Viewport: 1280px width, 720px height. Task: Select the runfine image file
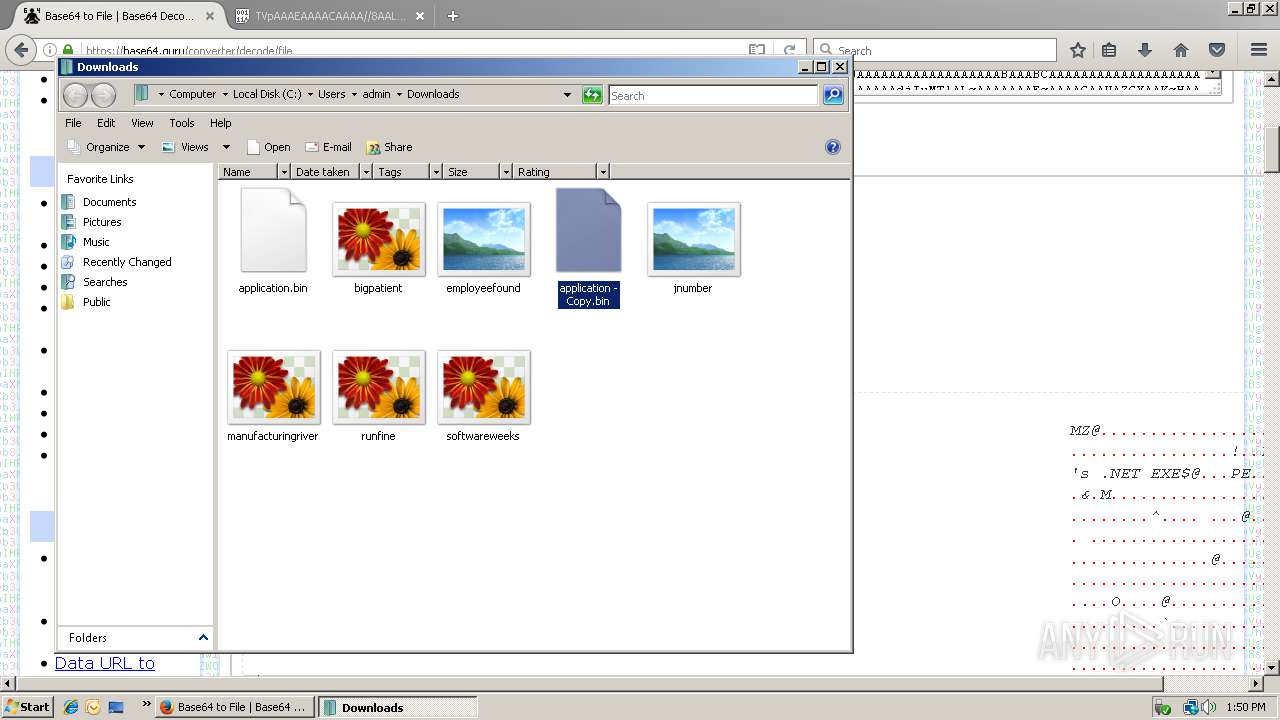(x=378, y=387)
